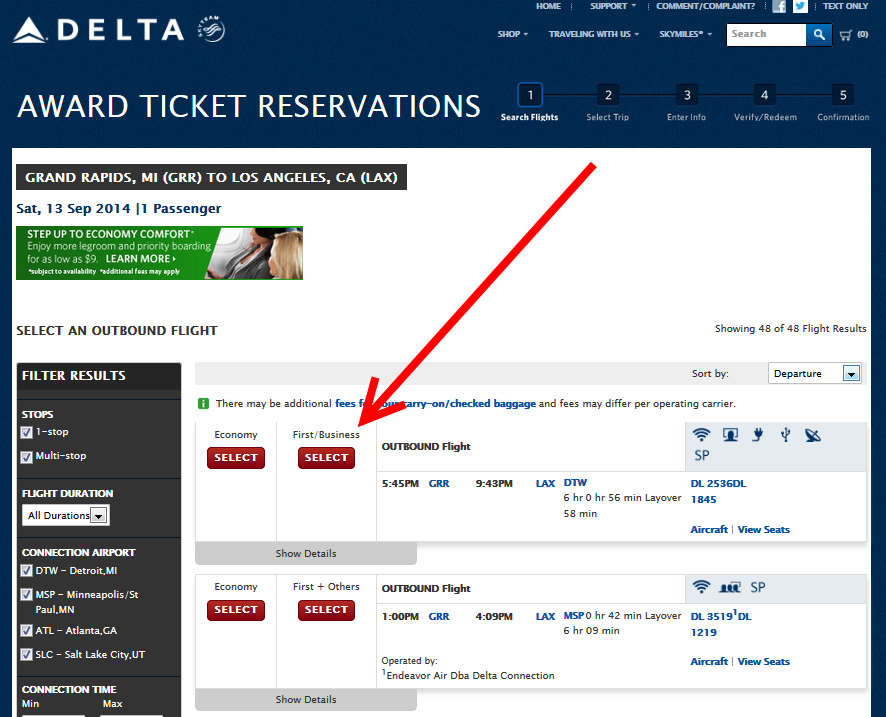
Task: Click the Wi-Fi amenity icon on first flight
Action: tap(702, 435)
